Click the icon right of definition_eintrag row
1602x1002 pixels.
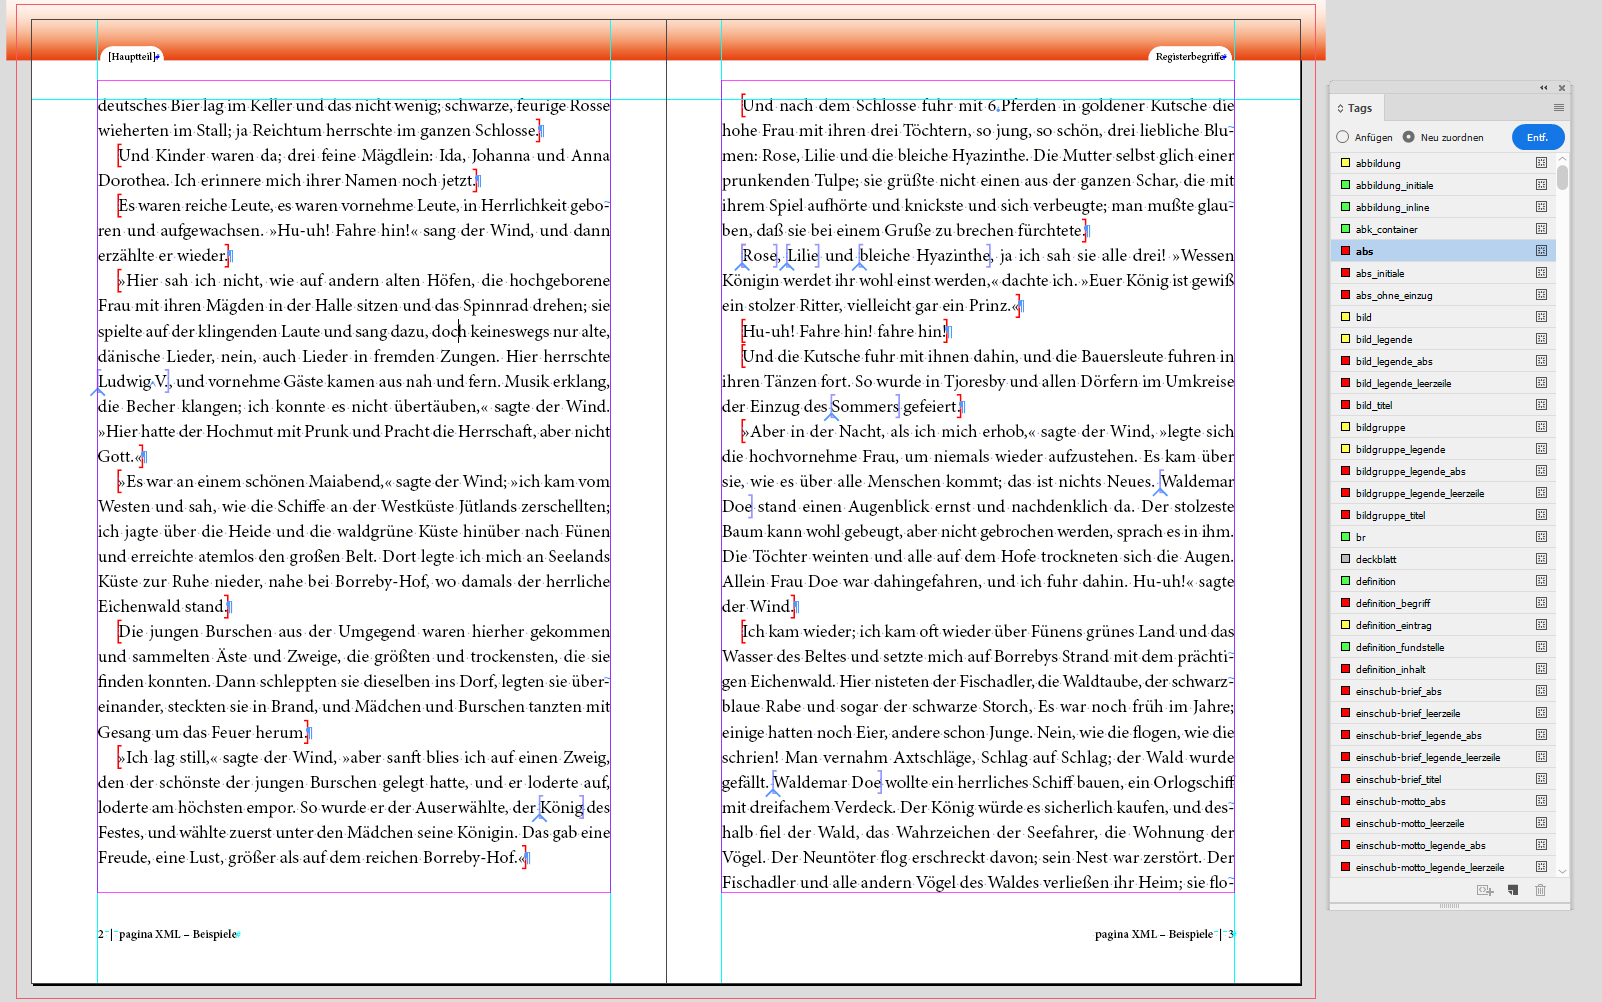1541,625
